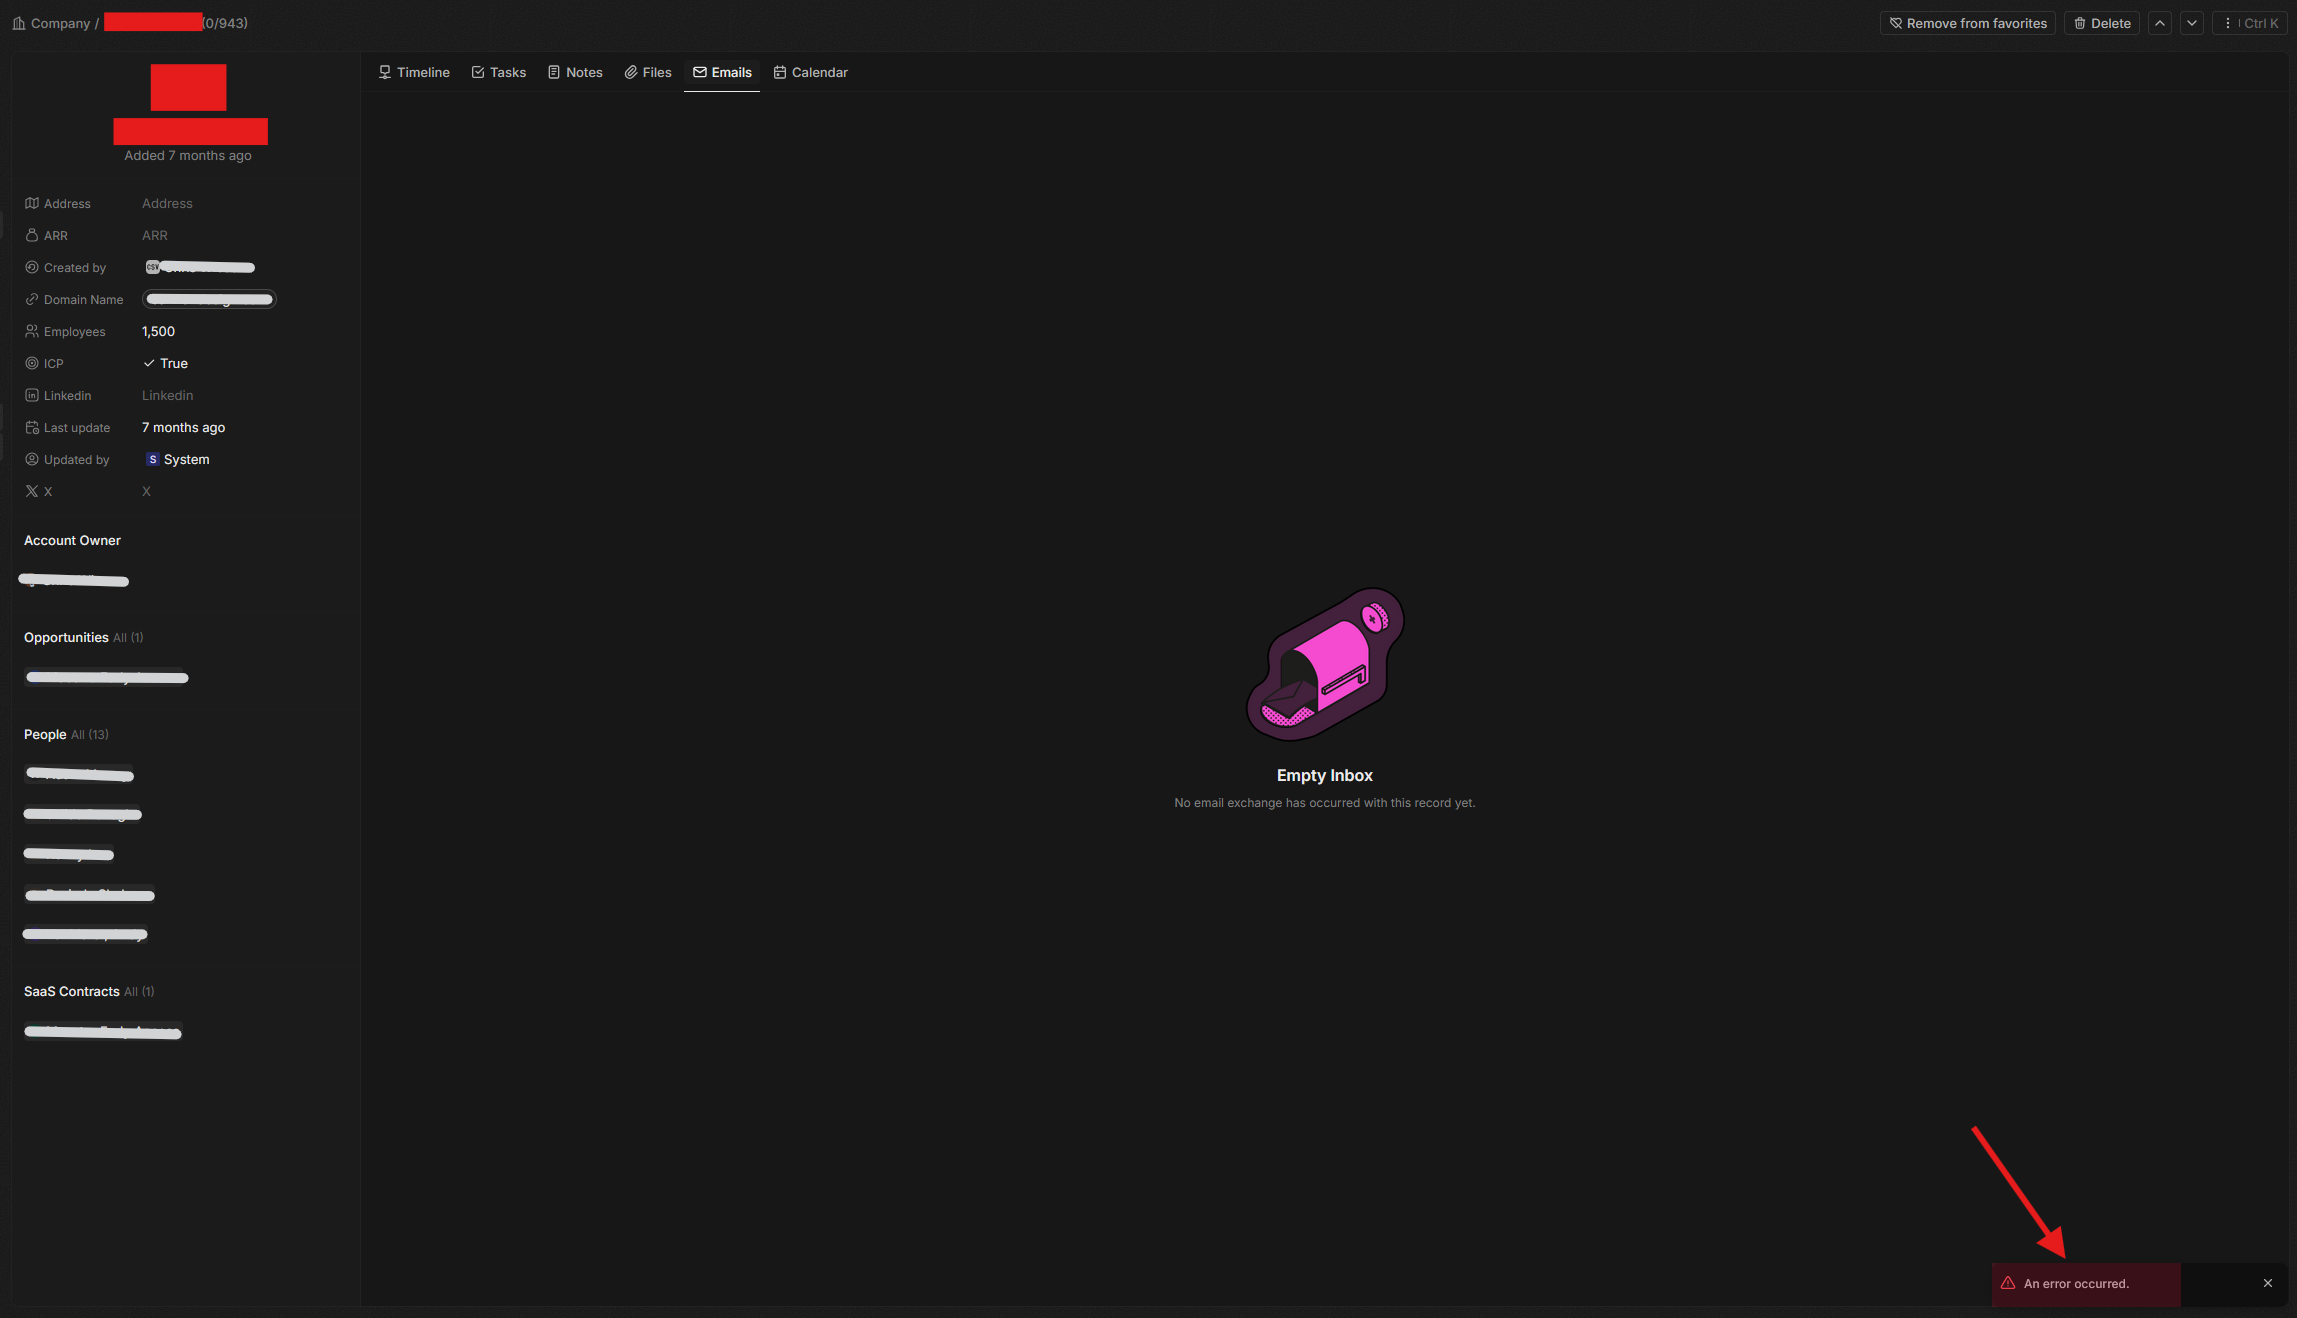
Task: Expand SaaS Contracts All (1) list
Action: tap(139, 992)
